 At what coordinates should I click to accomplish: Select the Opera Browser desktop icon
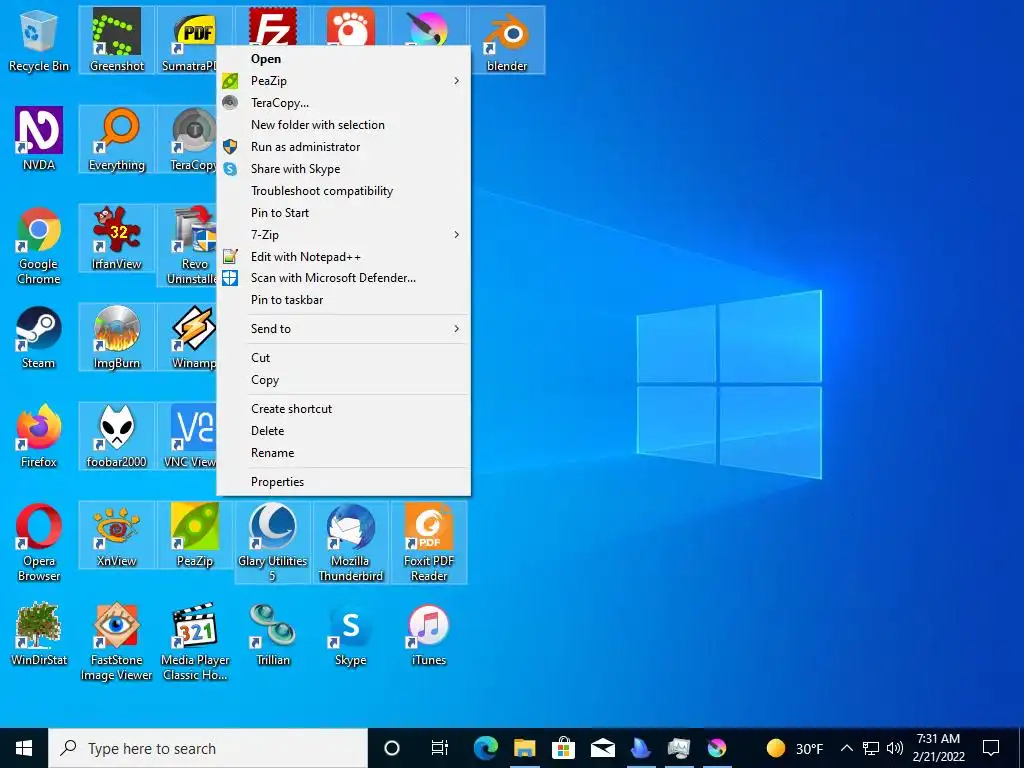(39, 543)
